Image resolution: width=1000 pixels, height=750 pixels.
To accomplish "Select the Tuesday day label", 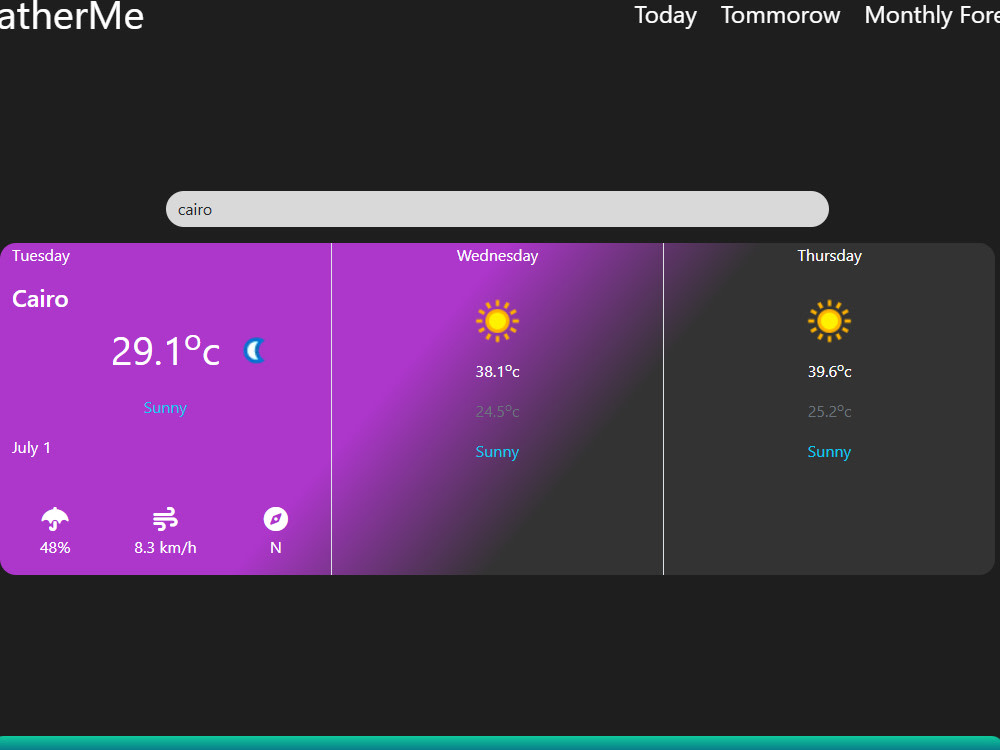I will click(41, 256).
